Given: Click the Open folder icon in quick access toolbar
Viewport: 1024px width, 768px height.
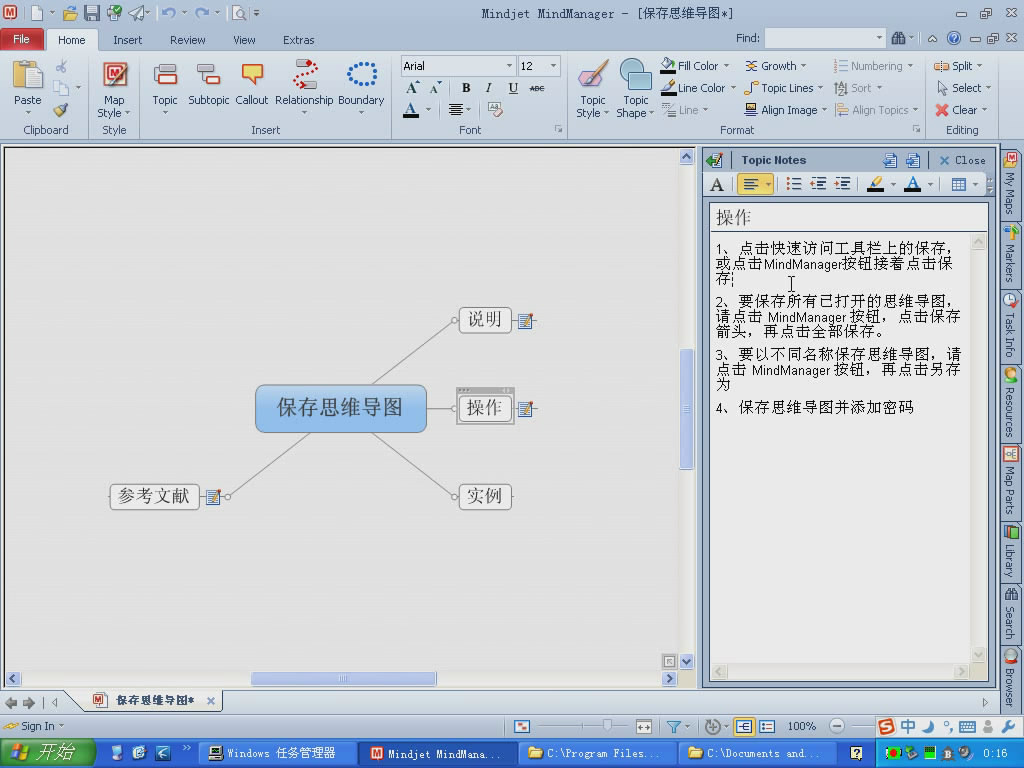Looking at the screenshot, I should tap(71, 12).
